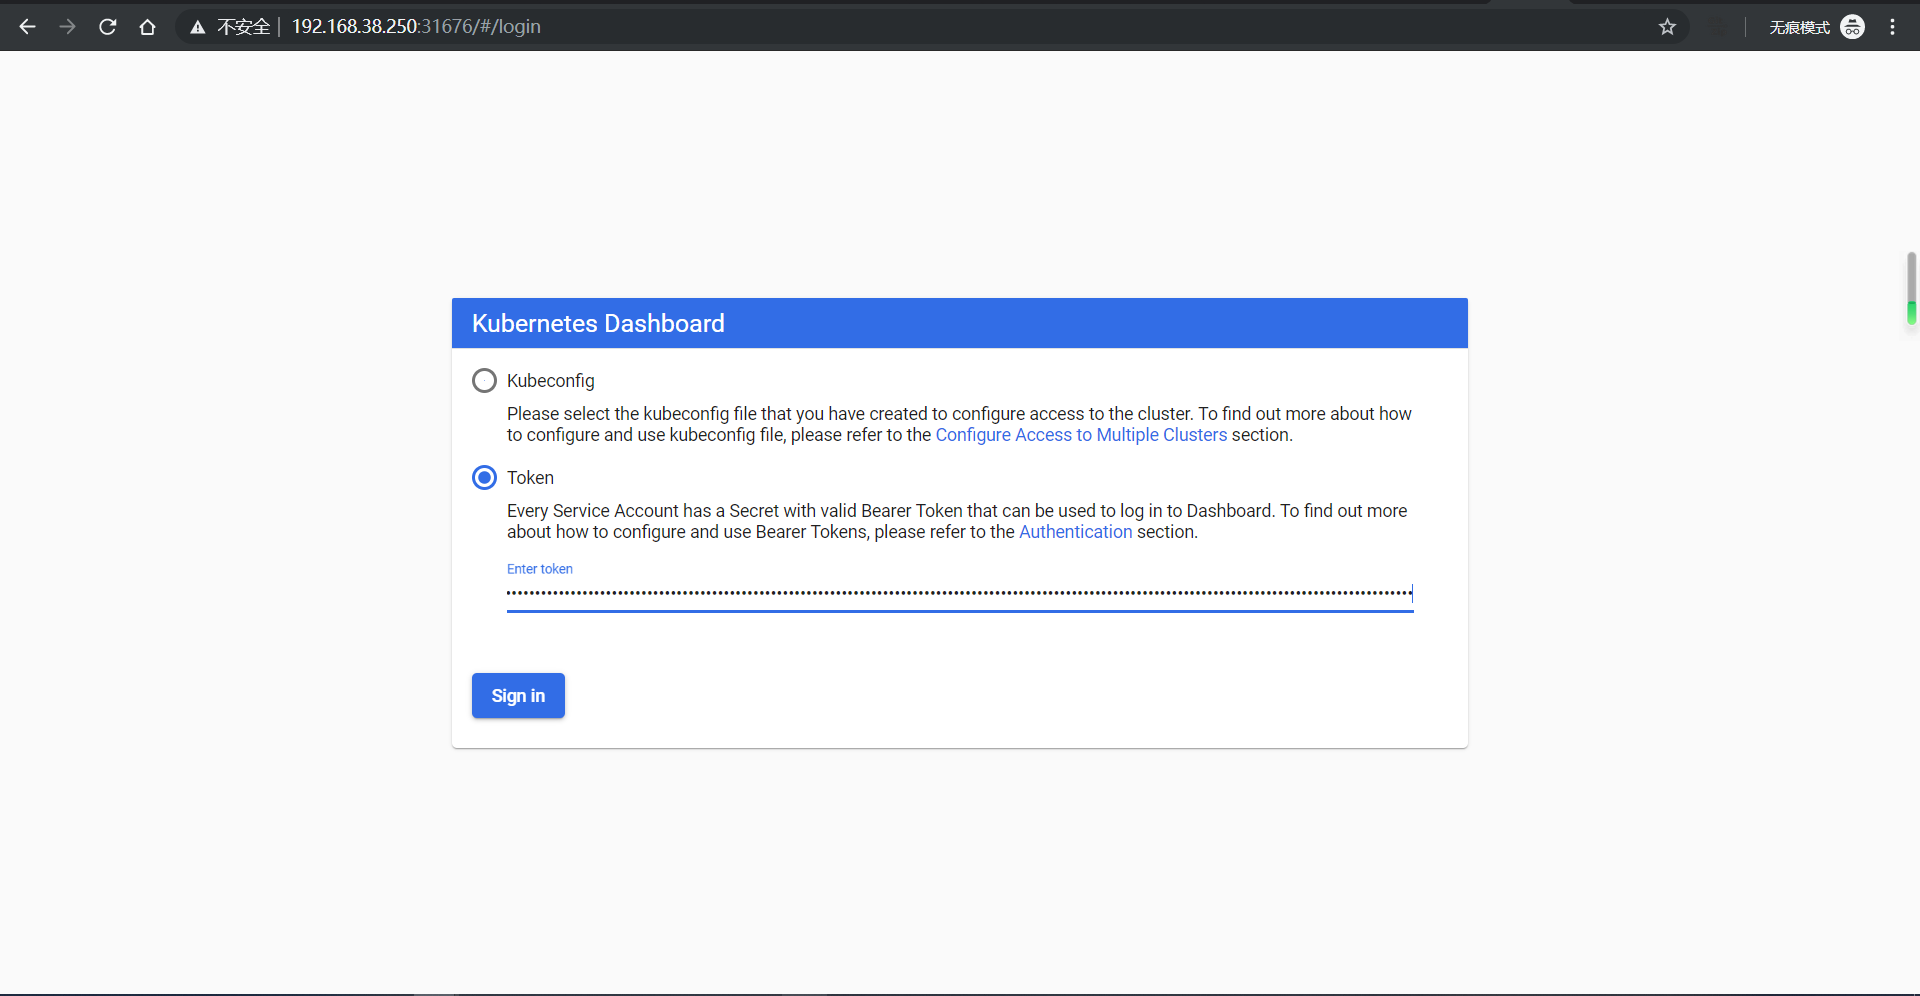Focus the Enter token input field
The height and width of the screenshot is (996, 1920).
960,594
